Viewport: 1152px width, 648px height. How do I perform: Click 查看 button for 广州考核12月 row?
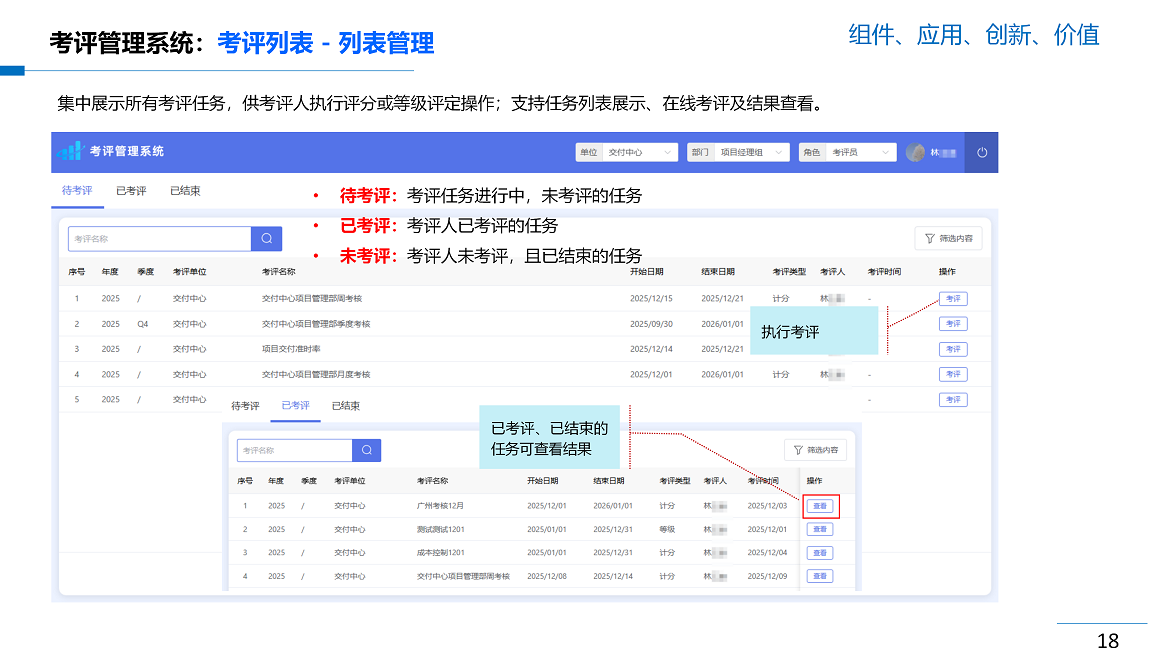pyautogui.click(x=820, y=506)
